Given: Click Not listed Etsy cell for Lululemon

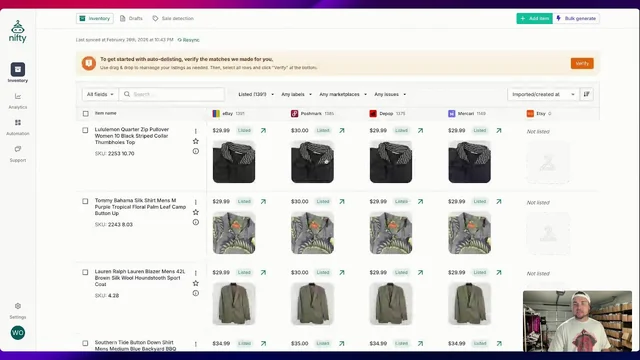Looking at the screenshot, I should [538, 131].
